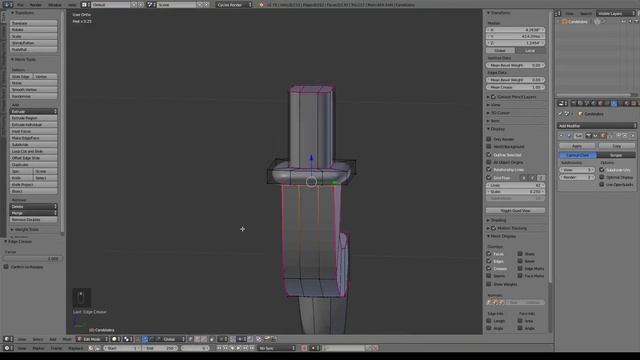640x360 pixels.
Task: Open the Add Modifier dropdown
Action: [x=597, y=126]
